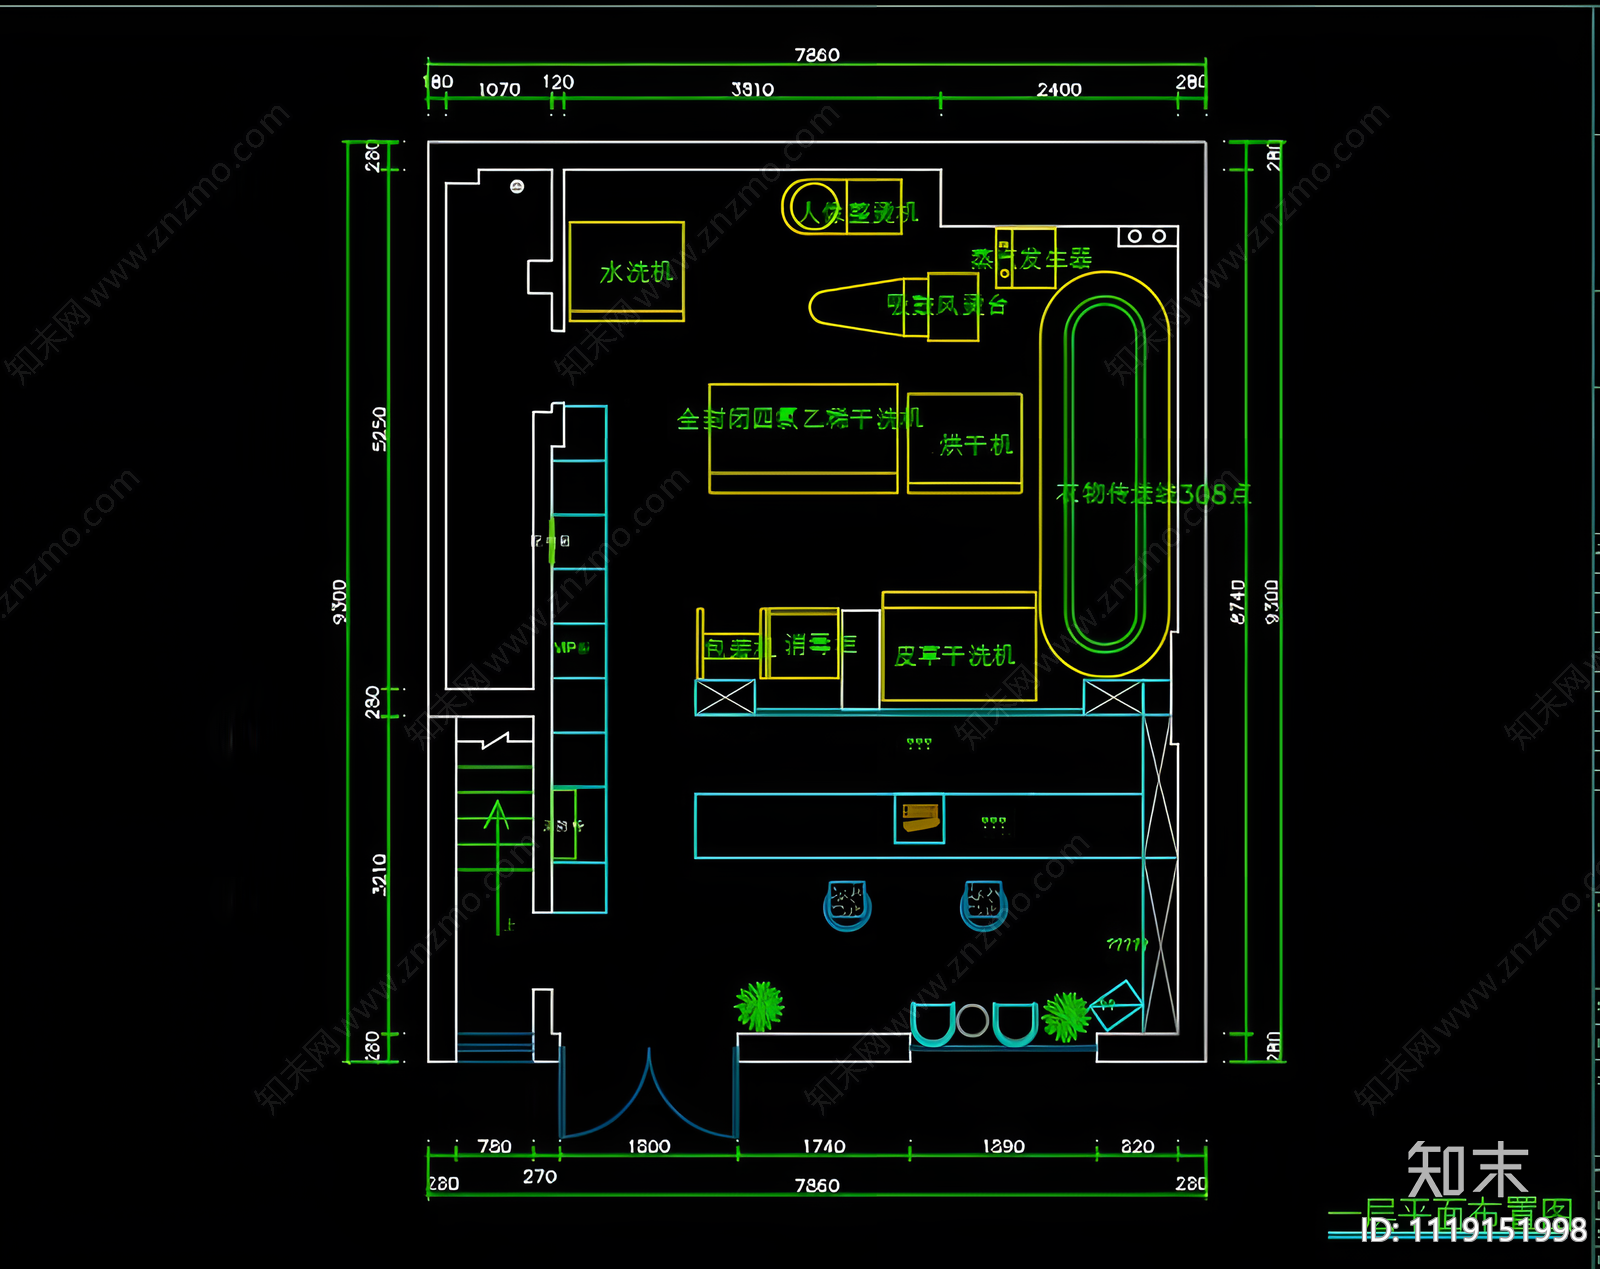Select the cash register on the counter
The image size is (1600, 1269).
click(x=920, y=819)
